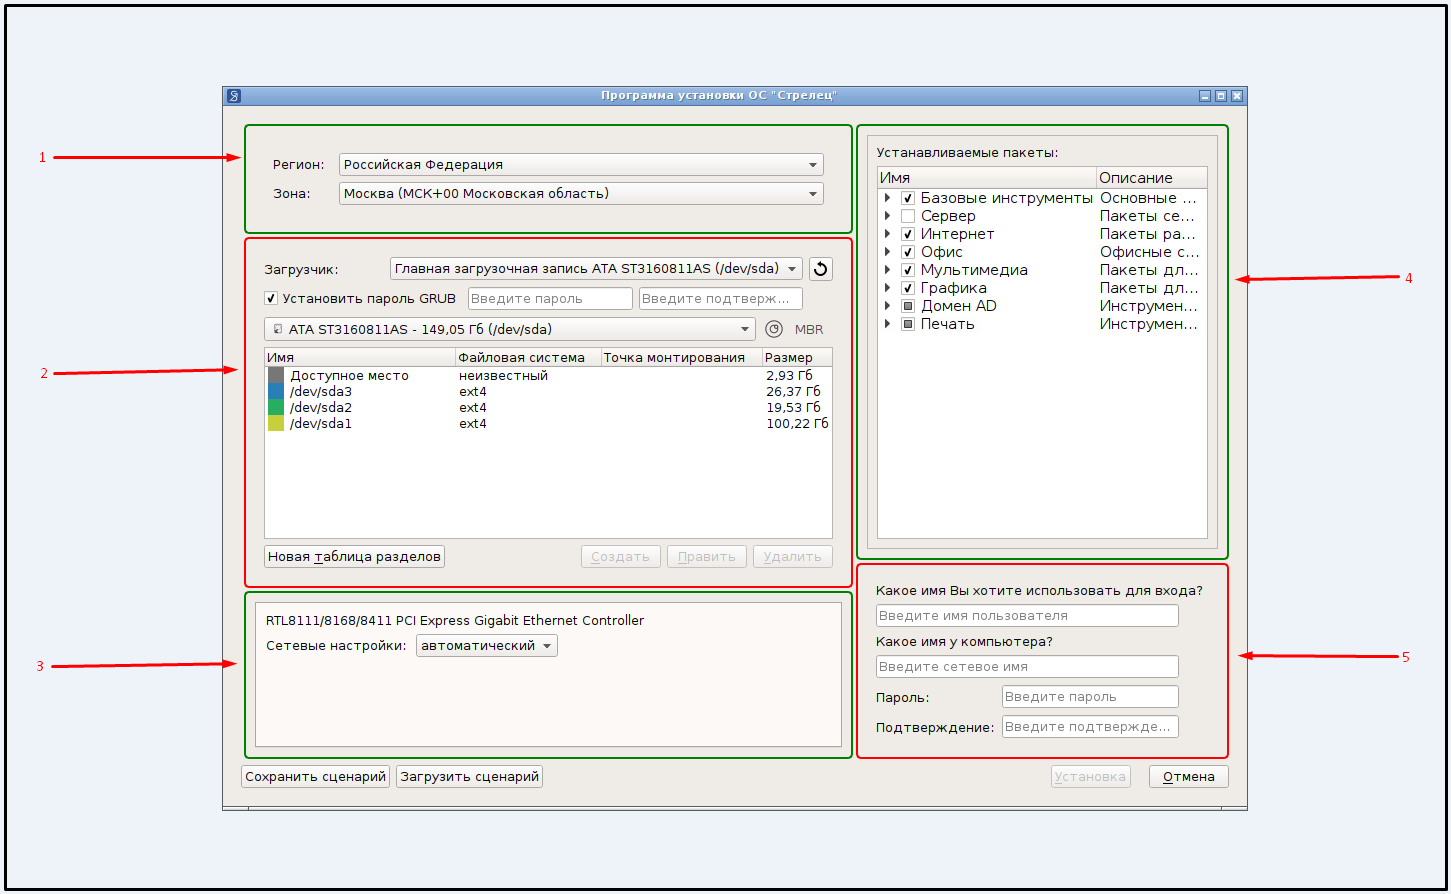This screenshot has height=894, width=1451.
Task: Expand the Базовые инструменты tree node
Action: point(887,198)
